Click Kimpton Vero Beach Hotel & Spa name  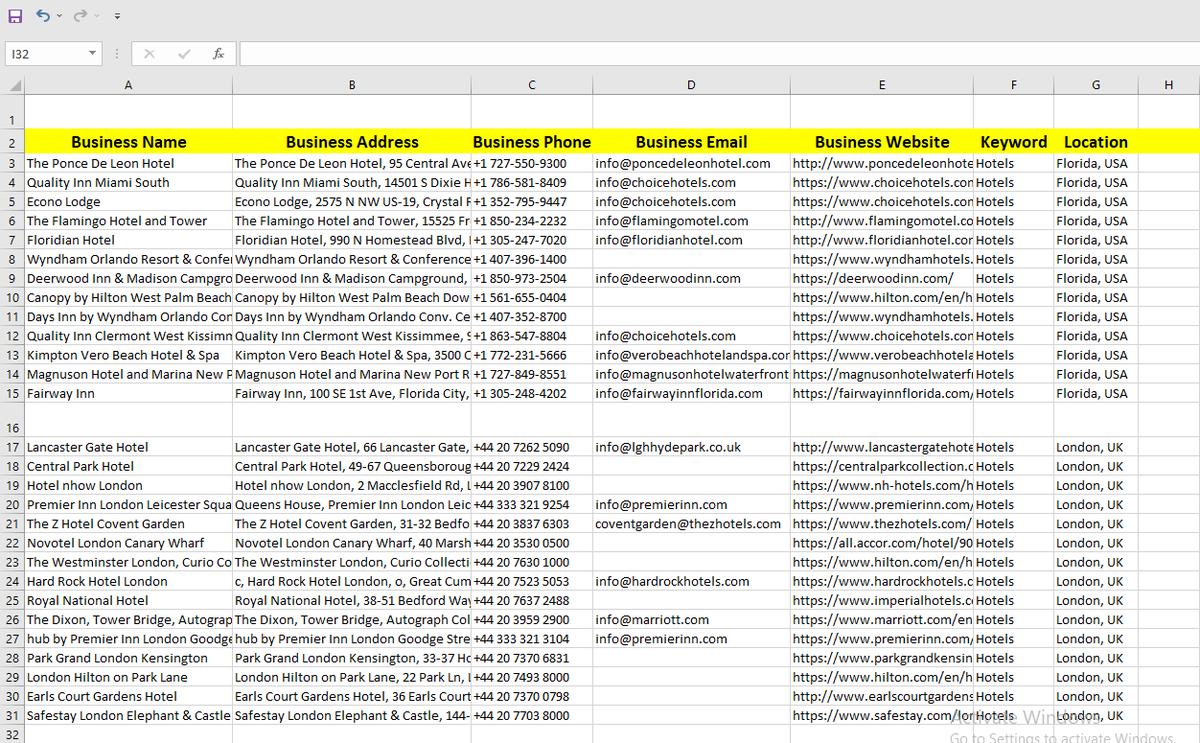click(128, 355)
